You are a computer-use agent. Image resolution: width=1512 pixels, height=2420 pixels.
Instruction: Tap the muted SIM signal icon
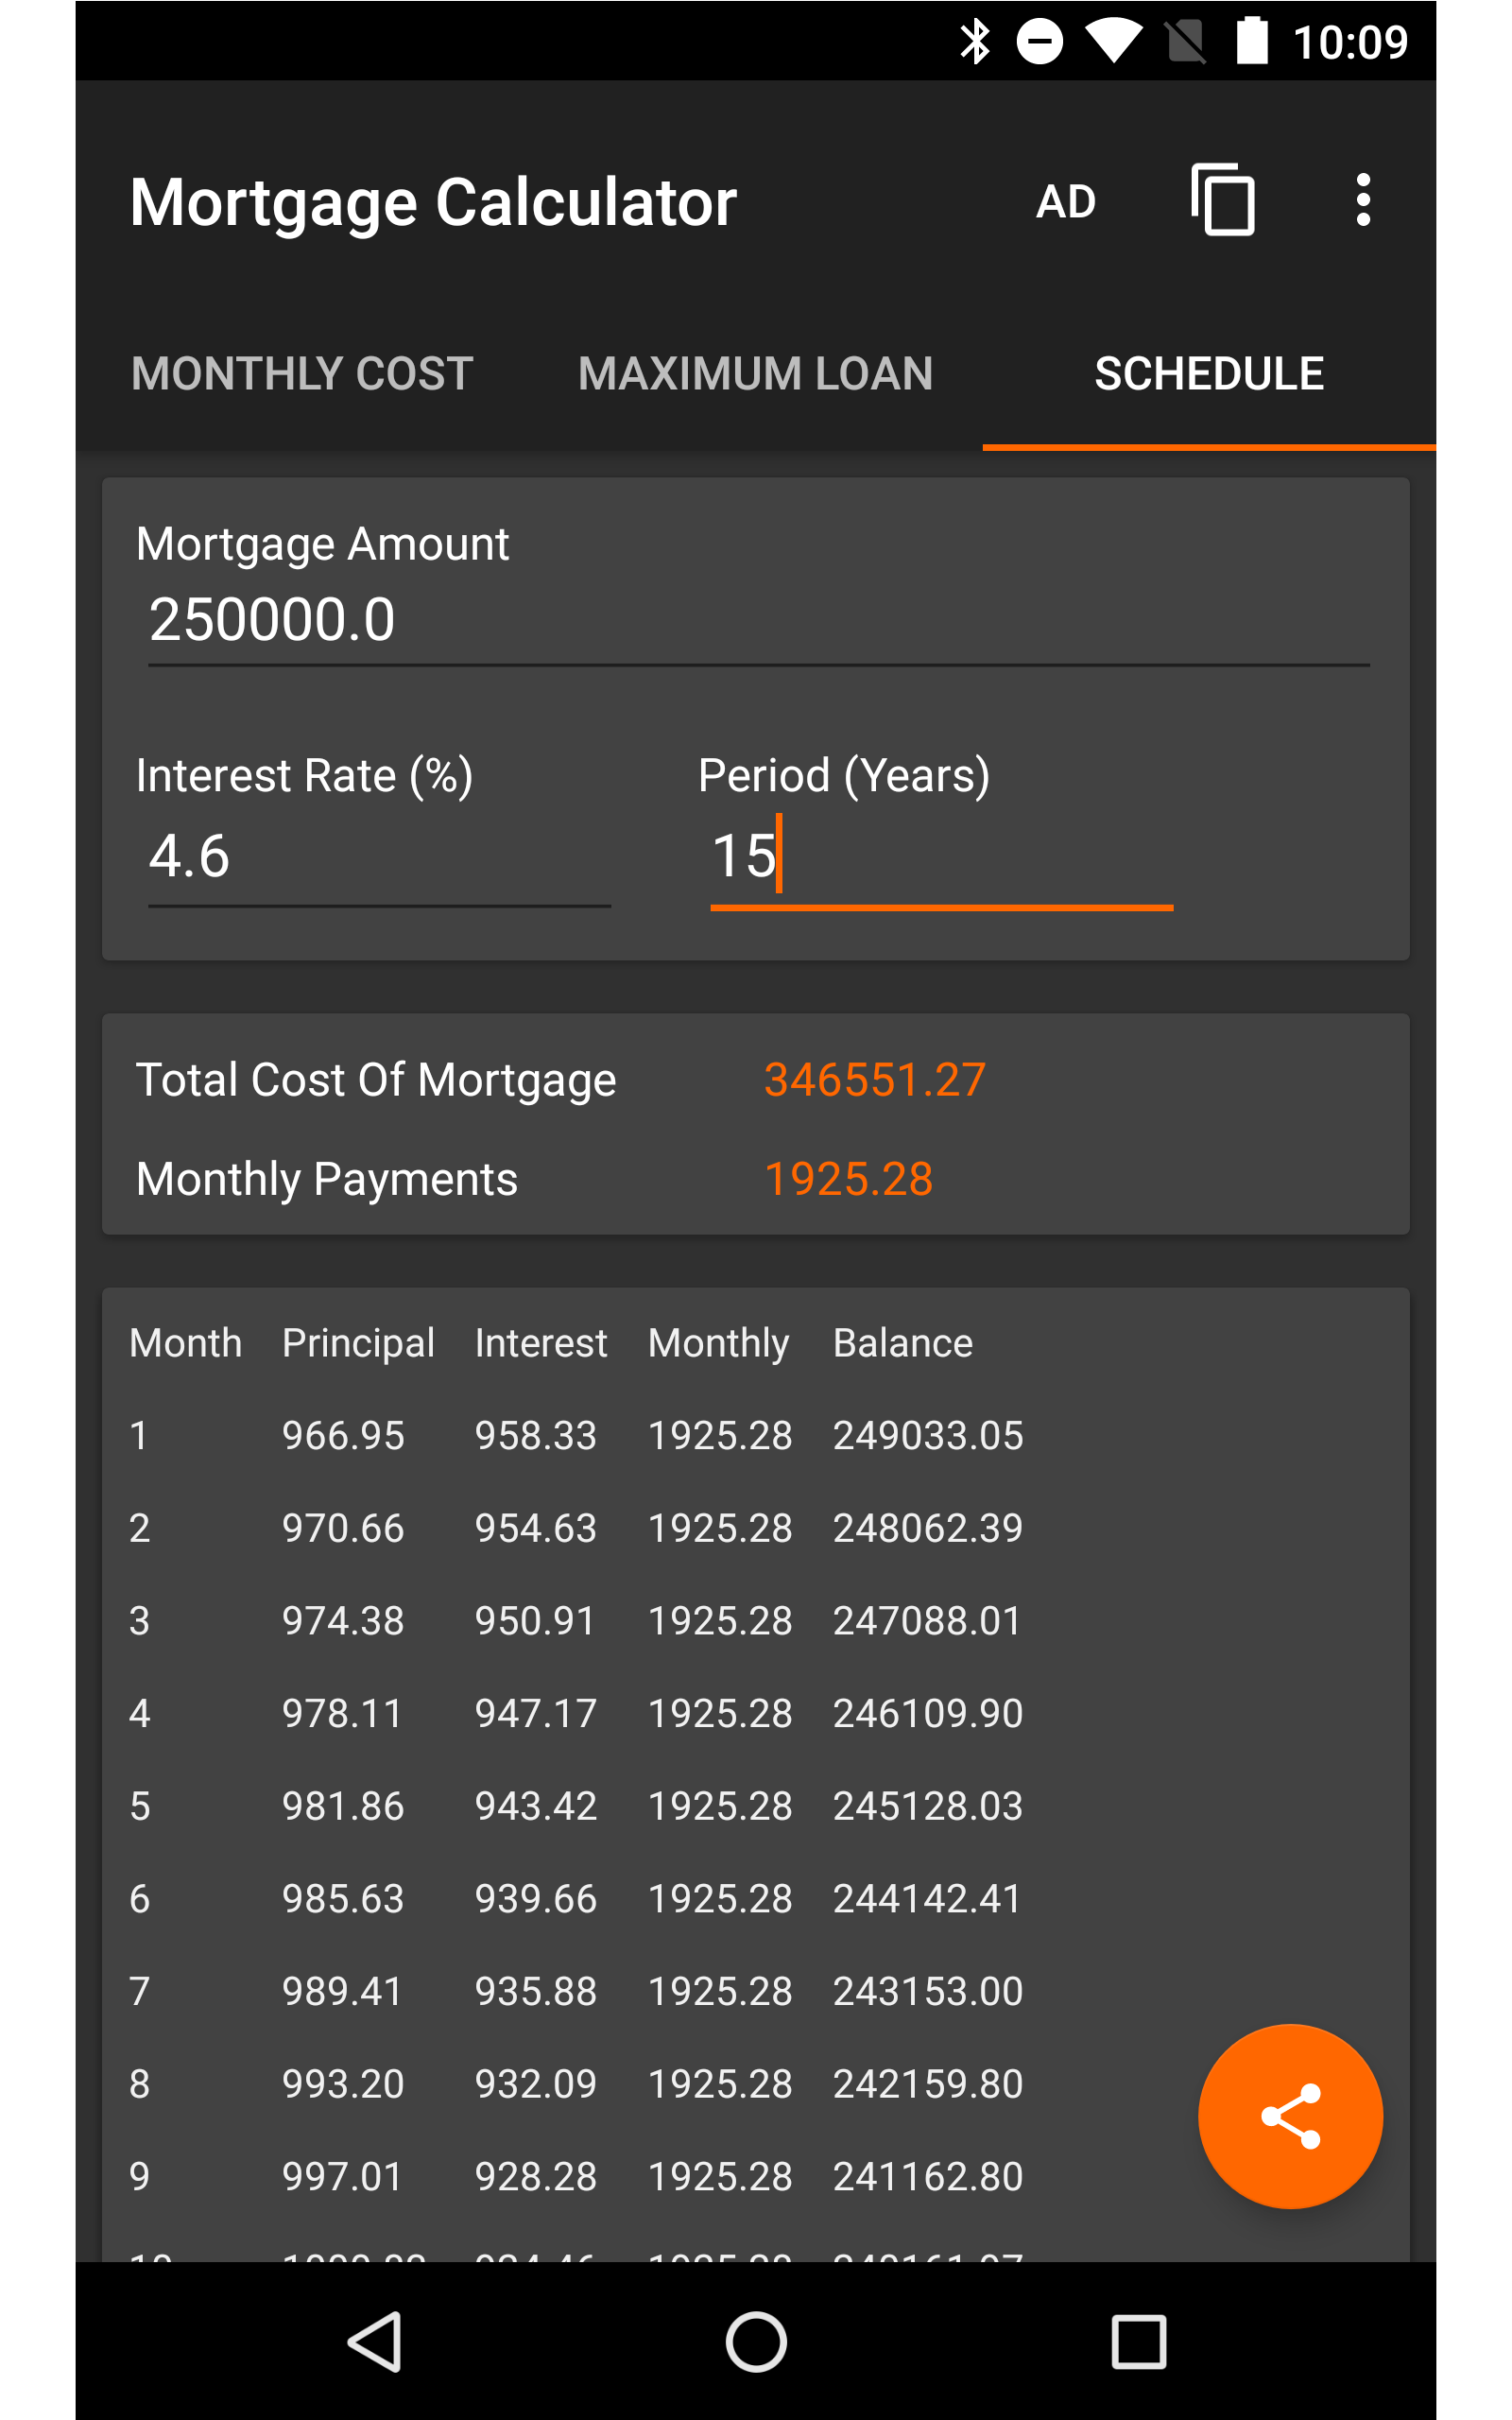click(x=1185, y=40)
